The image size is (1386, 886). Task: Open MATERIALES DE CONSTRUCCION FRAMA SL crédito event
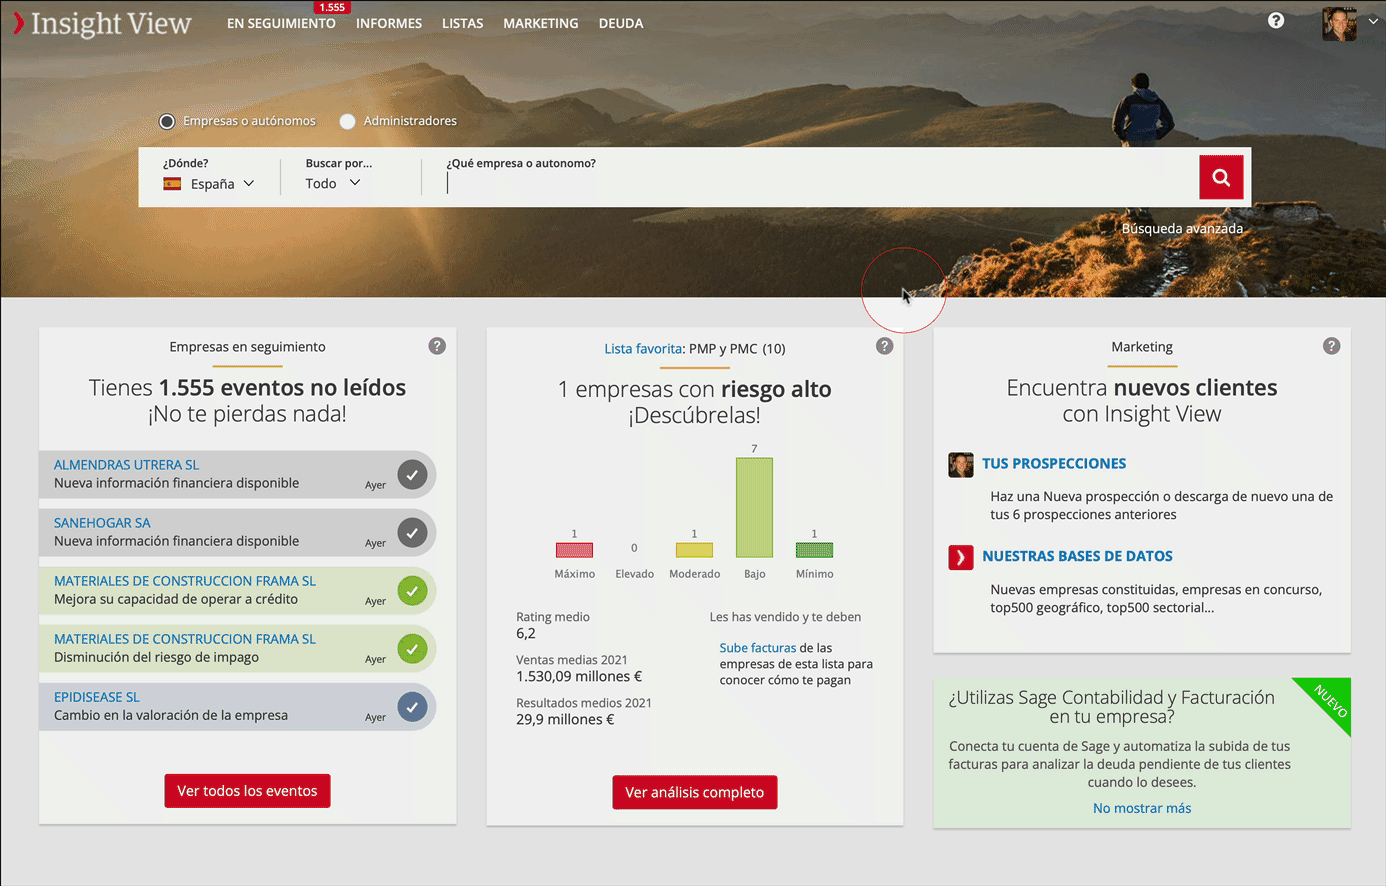pos(185,581)
